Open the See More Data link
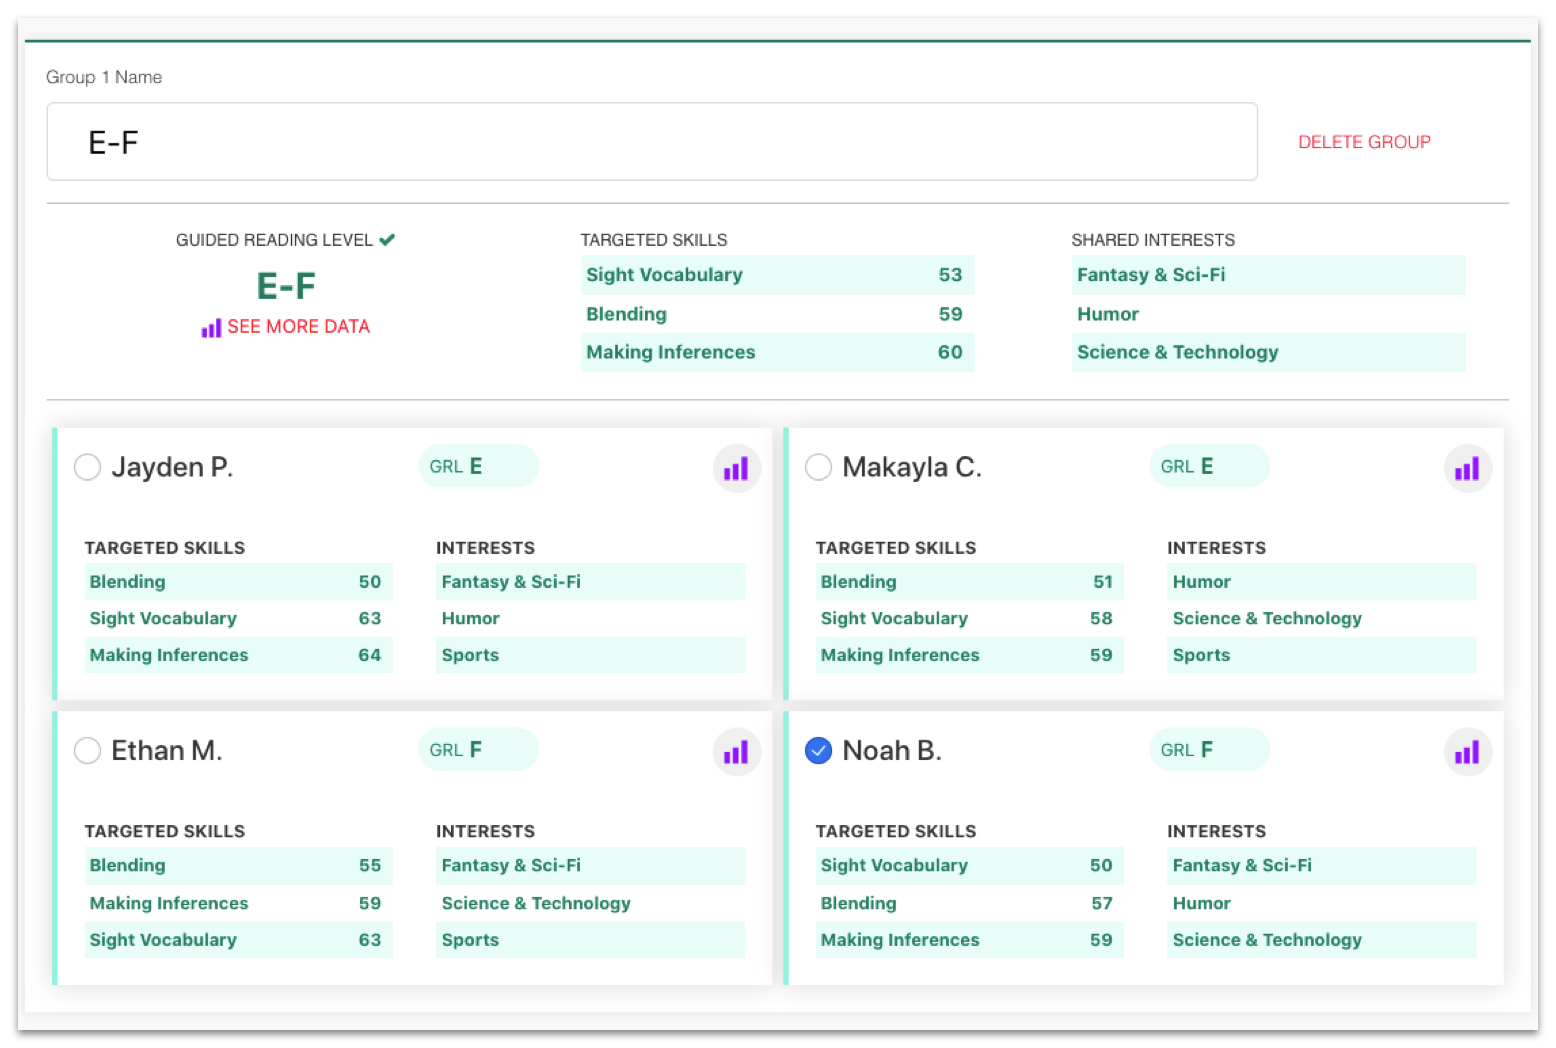 (x=298, y=327)
